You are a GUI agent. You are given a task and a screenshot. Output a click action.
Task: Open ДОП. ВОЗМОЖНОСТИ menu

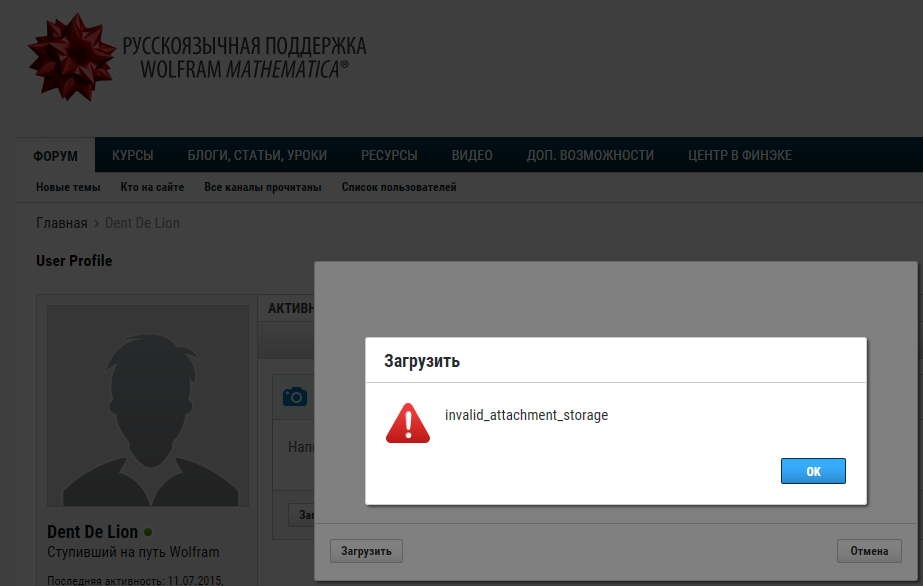pos(590,155)
